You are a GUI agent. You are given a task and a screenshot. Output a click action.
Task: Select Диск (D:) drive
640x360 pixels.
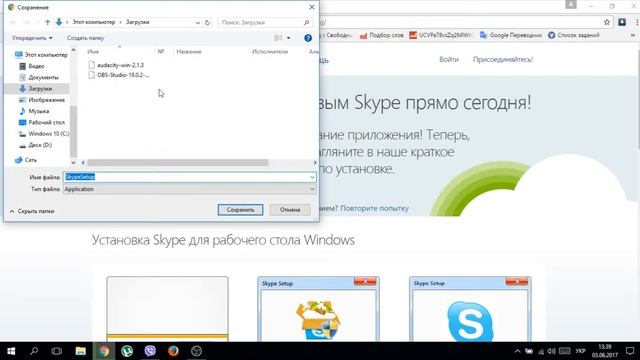click(x=36, y=145)
